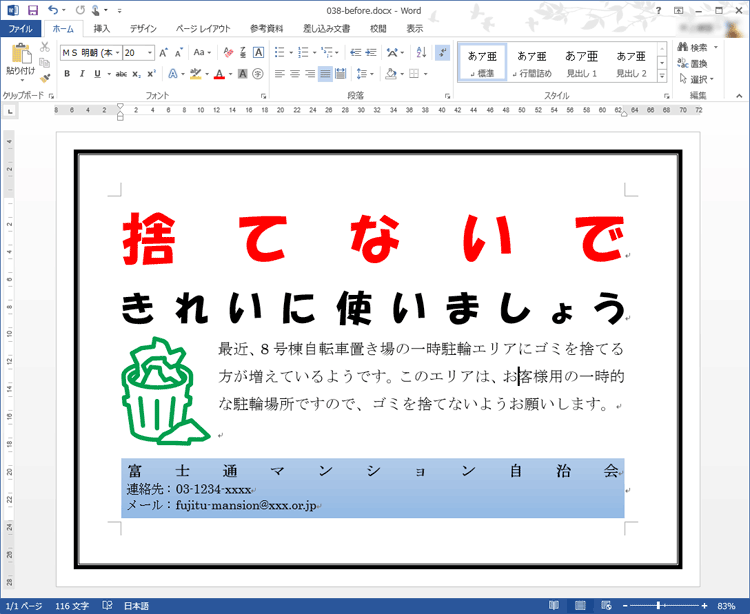Click the Character Shading icon

pos(243,74)
